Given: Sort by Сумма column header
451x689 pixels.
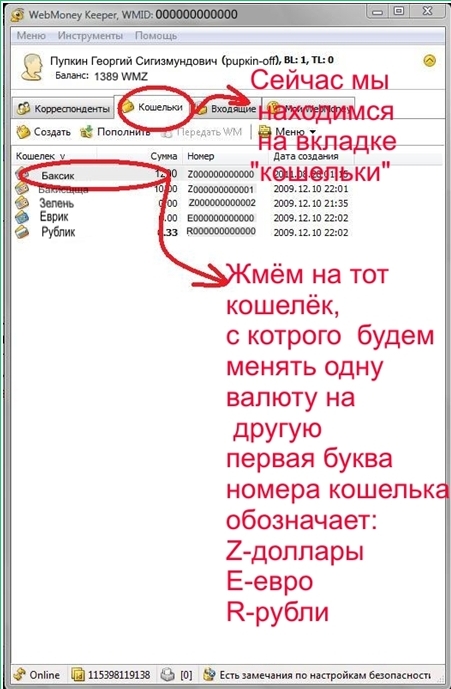Looking at the screenshot, I should [x=164, y=156].
